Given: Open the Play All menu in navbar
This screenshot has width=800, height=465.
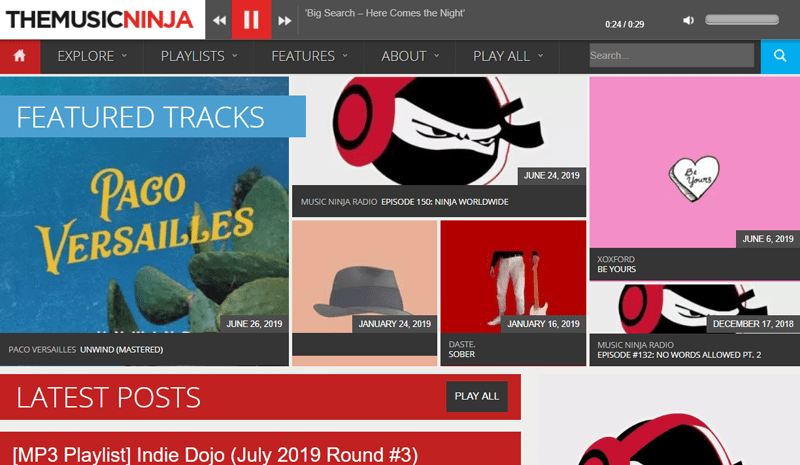Looking at the screenshot, I should 508,56.
